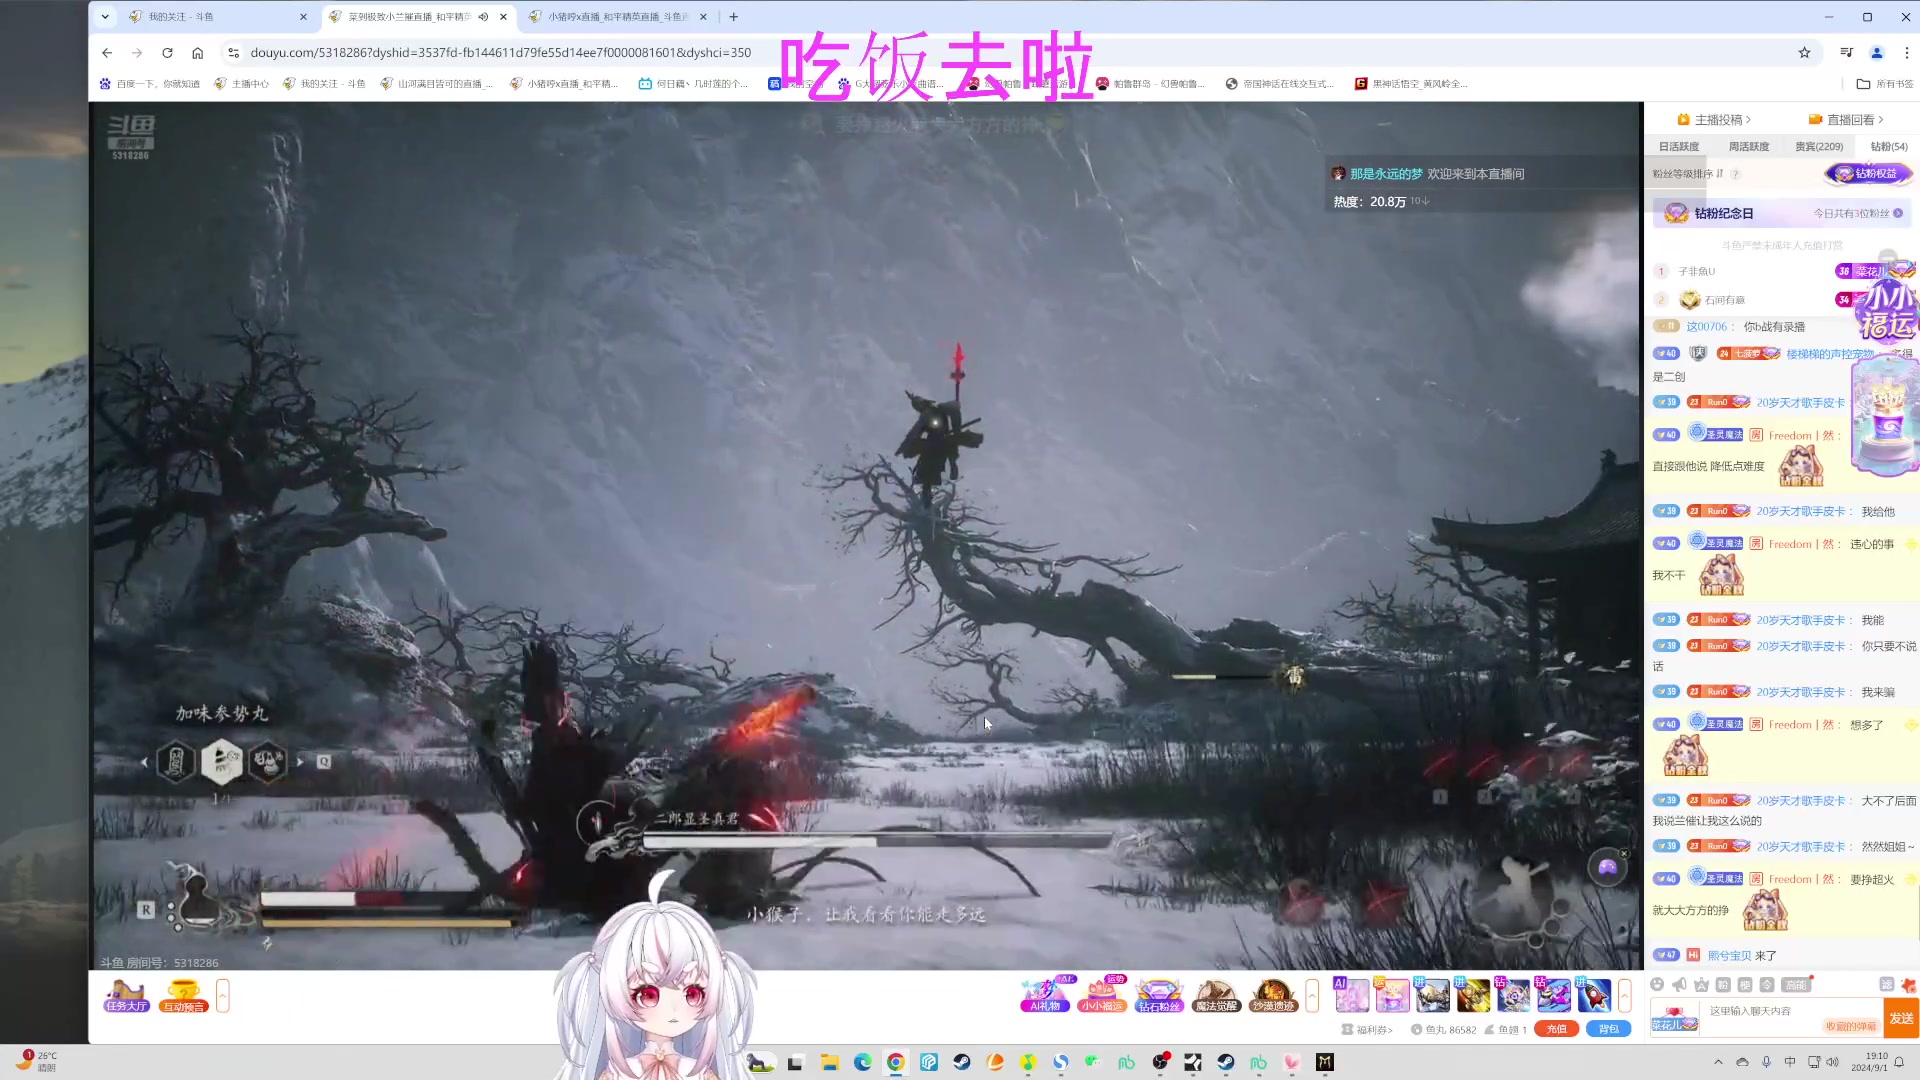The image size is (1920, 1080).
Task: Open the 小小福运 lucky event icon
Action: (1102, 995)
